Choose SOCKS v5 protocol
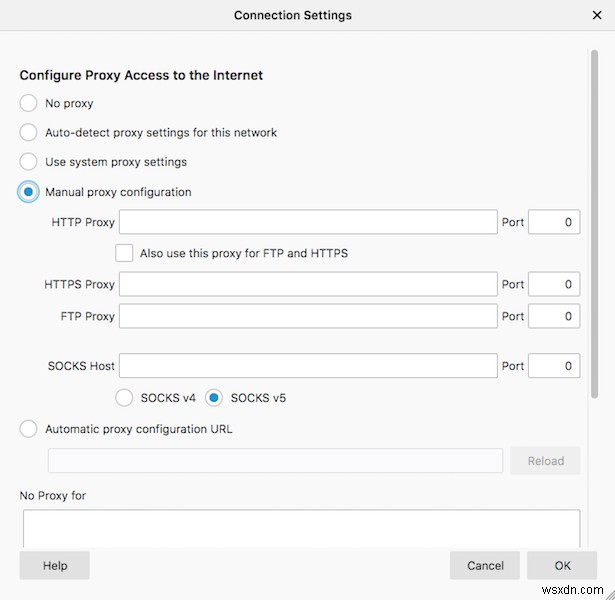 (214, 398)
